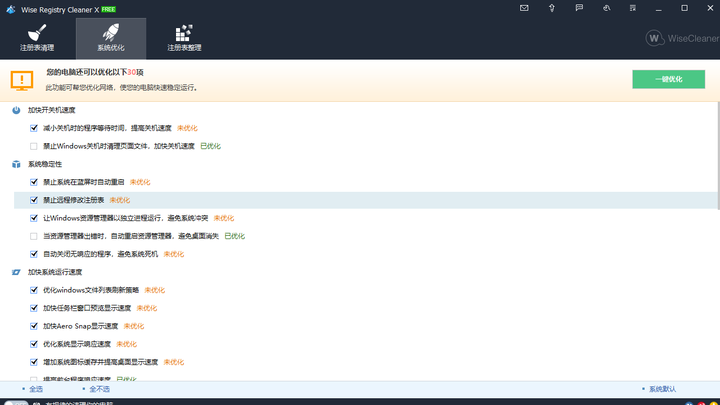Click the Wise Registry Cleaner X title text
Screen dimensions: 720x405
[60, 10]
